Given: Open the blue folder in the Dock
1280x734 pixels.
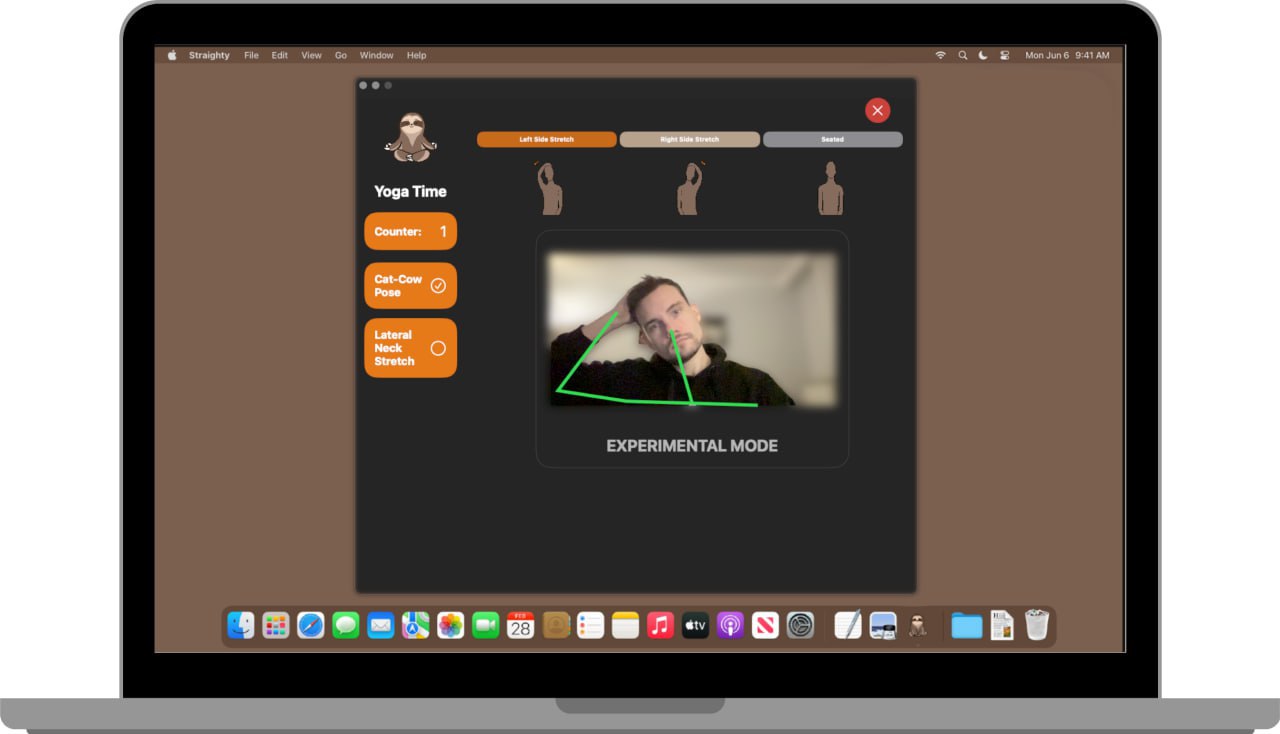Looking at the screenshot, I should (967, 626).
